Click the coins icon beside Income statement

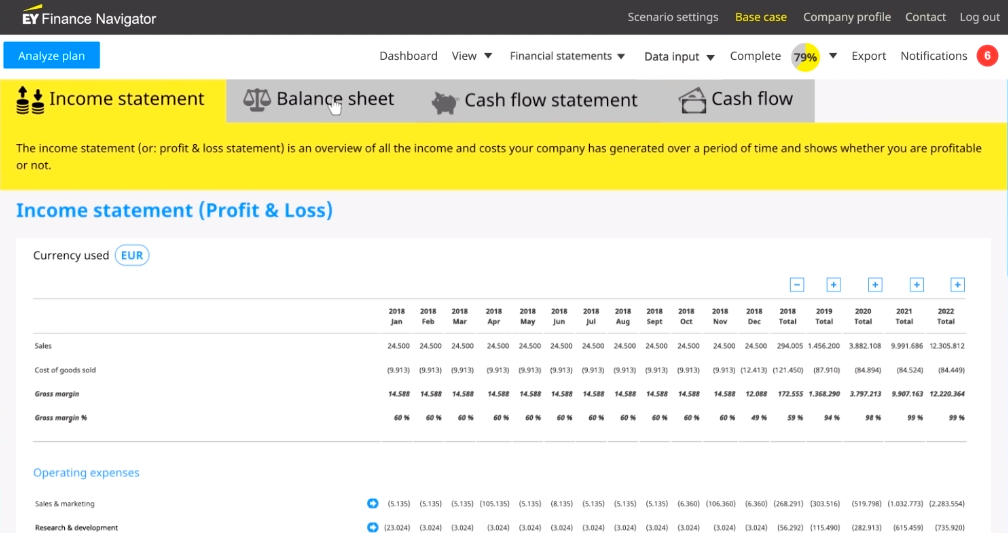pyautogui.click(x=30, y=100)
